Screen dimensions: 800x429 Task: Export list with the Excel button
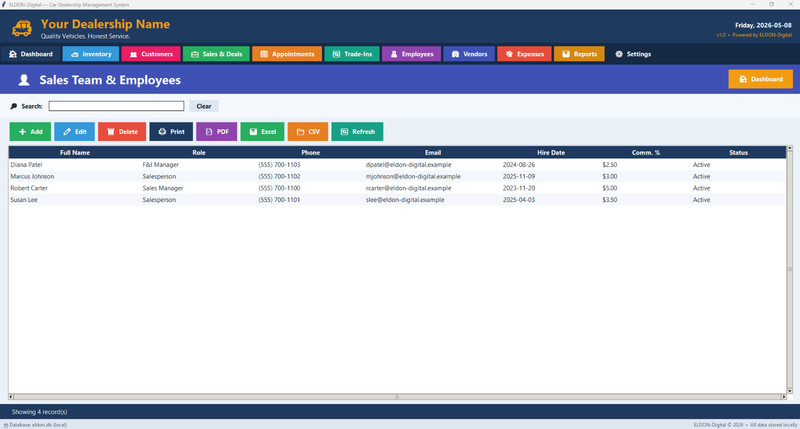click(262, 132)
